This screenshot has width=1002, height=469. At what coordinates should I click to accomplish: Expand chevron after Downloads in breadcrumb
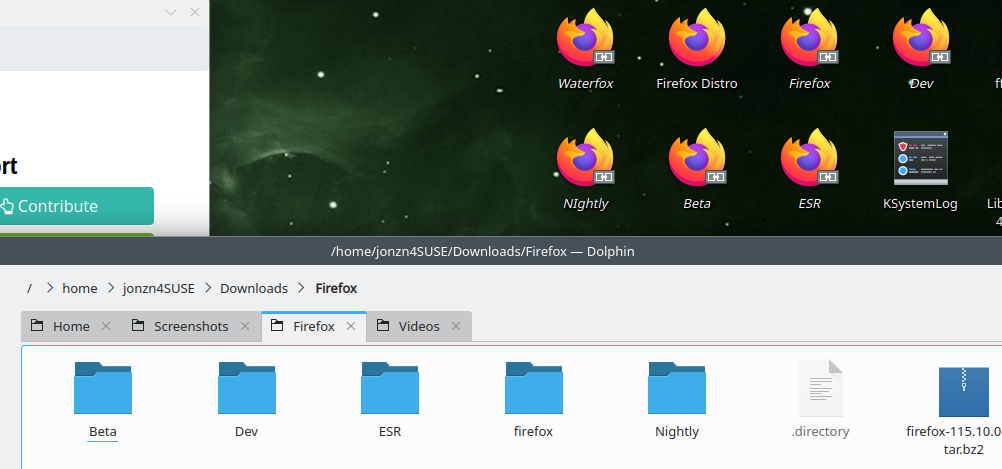click(302, 288)
